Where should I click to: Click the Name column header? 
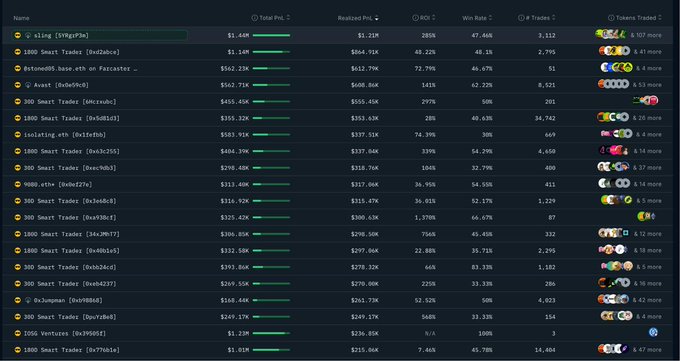pyautogui.click(x=21, y=18)
